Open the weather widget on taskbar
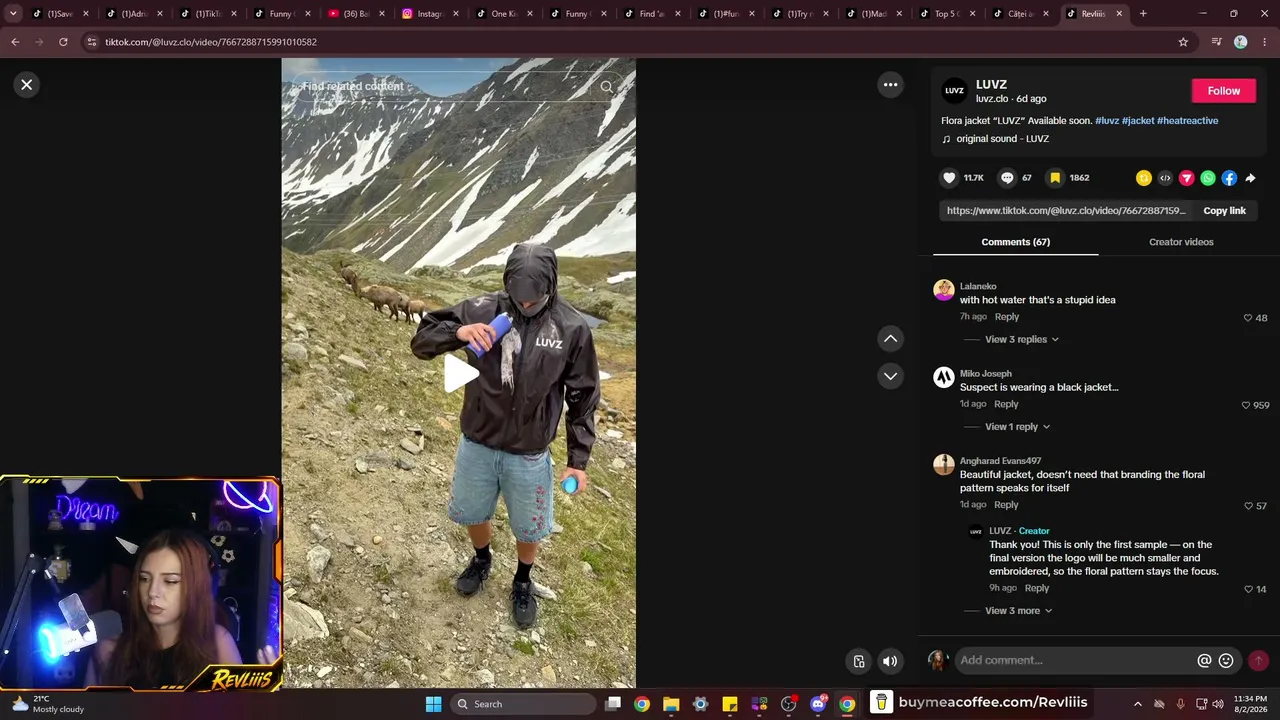The width and height of the screenshot is (1280, 720). (47, 704)
